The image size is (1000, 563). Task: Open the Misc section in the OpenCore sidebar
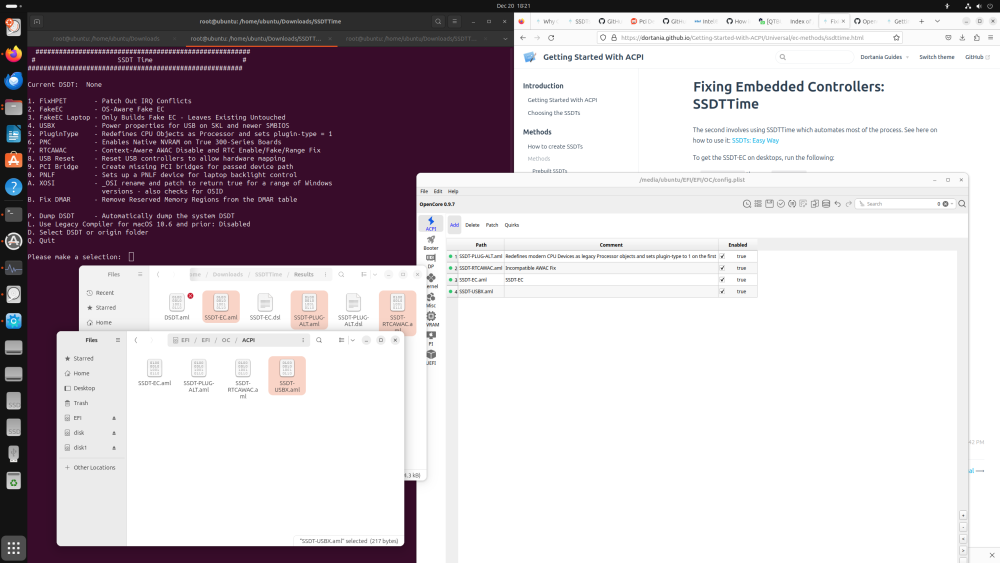(x=431, y=300)
